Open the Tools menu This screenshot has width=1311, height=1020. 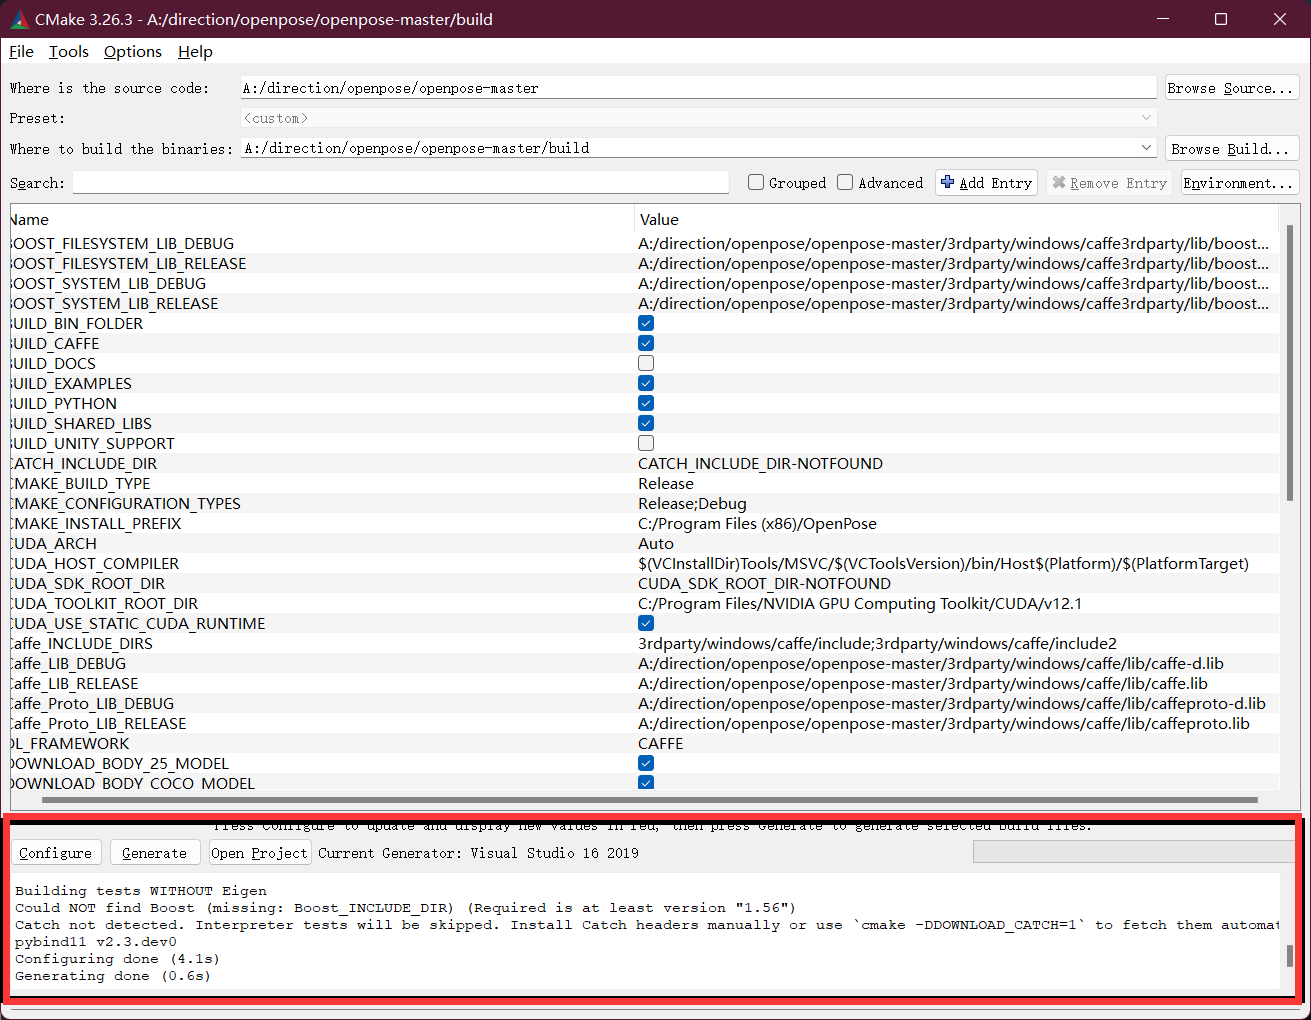[69, 52]
